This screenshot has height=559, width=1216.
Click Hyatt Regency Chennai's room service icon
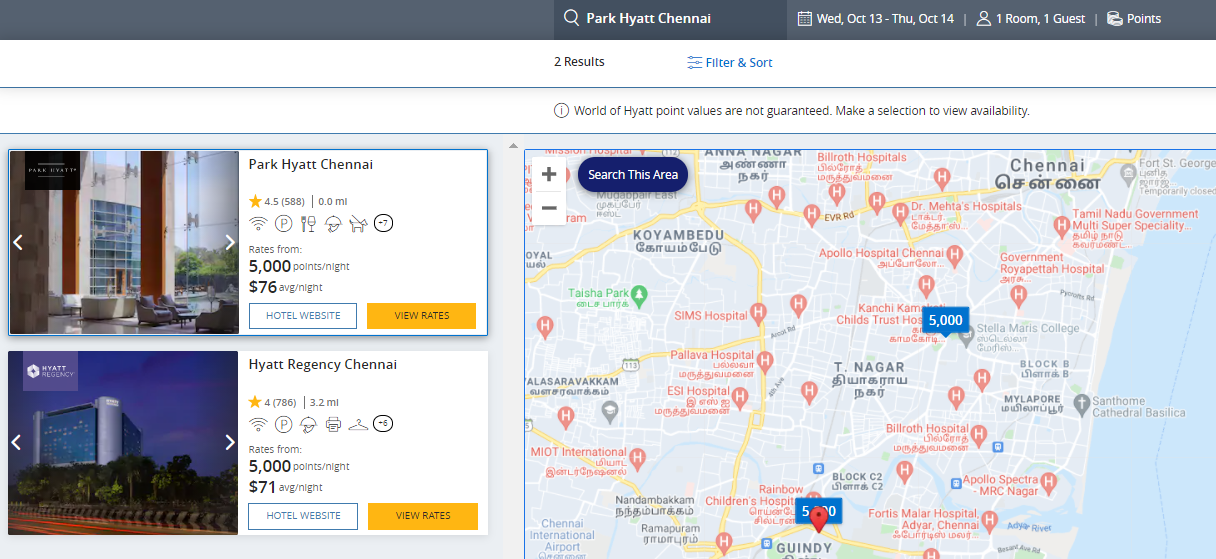pyautogui.click(x=309, y=424)
